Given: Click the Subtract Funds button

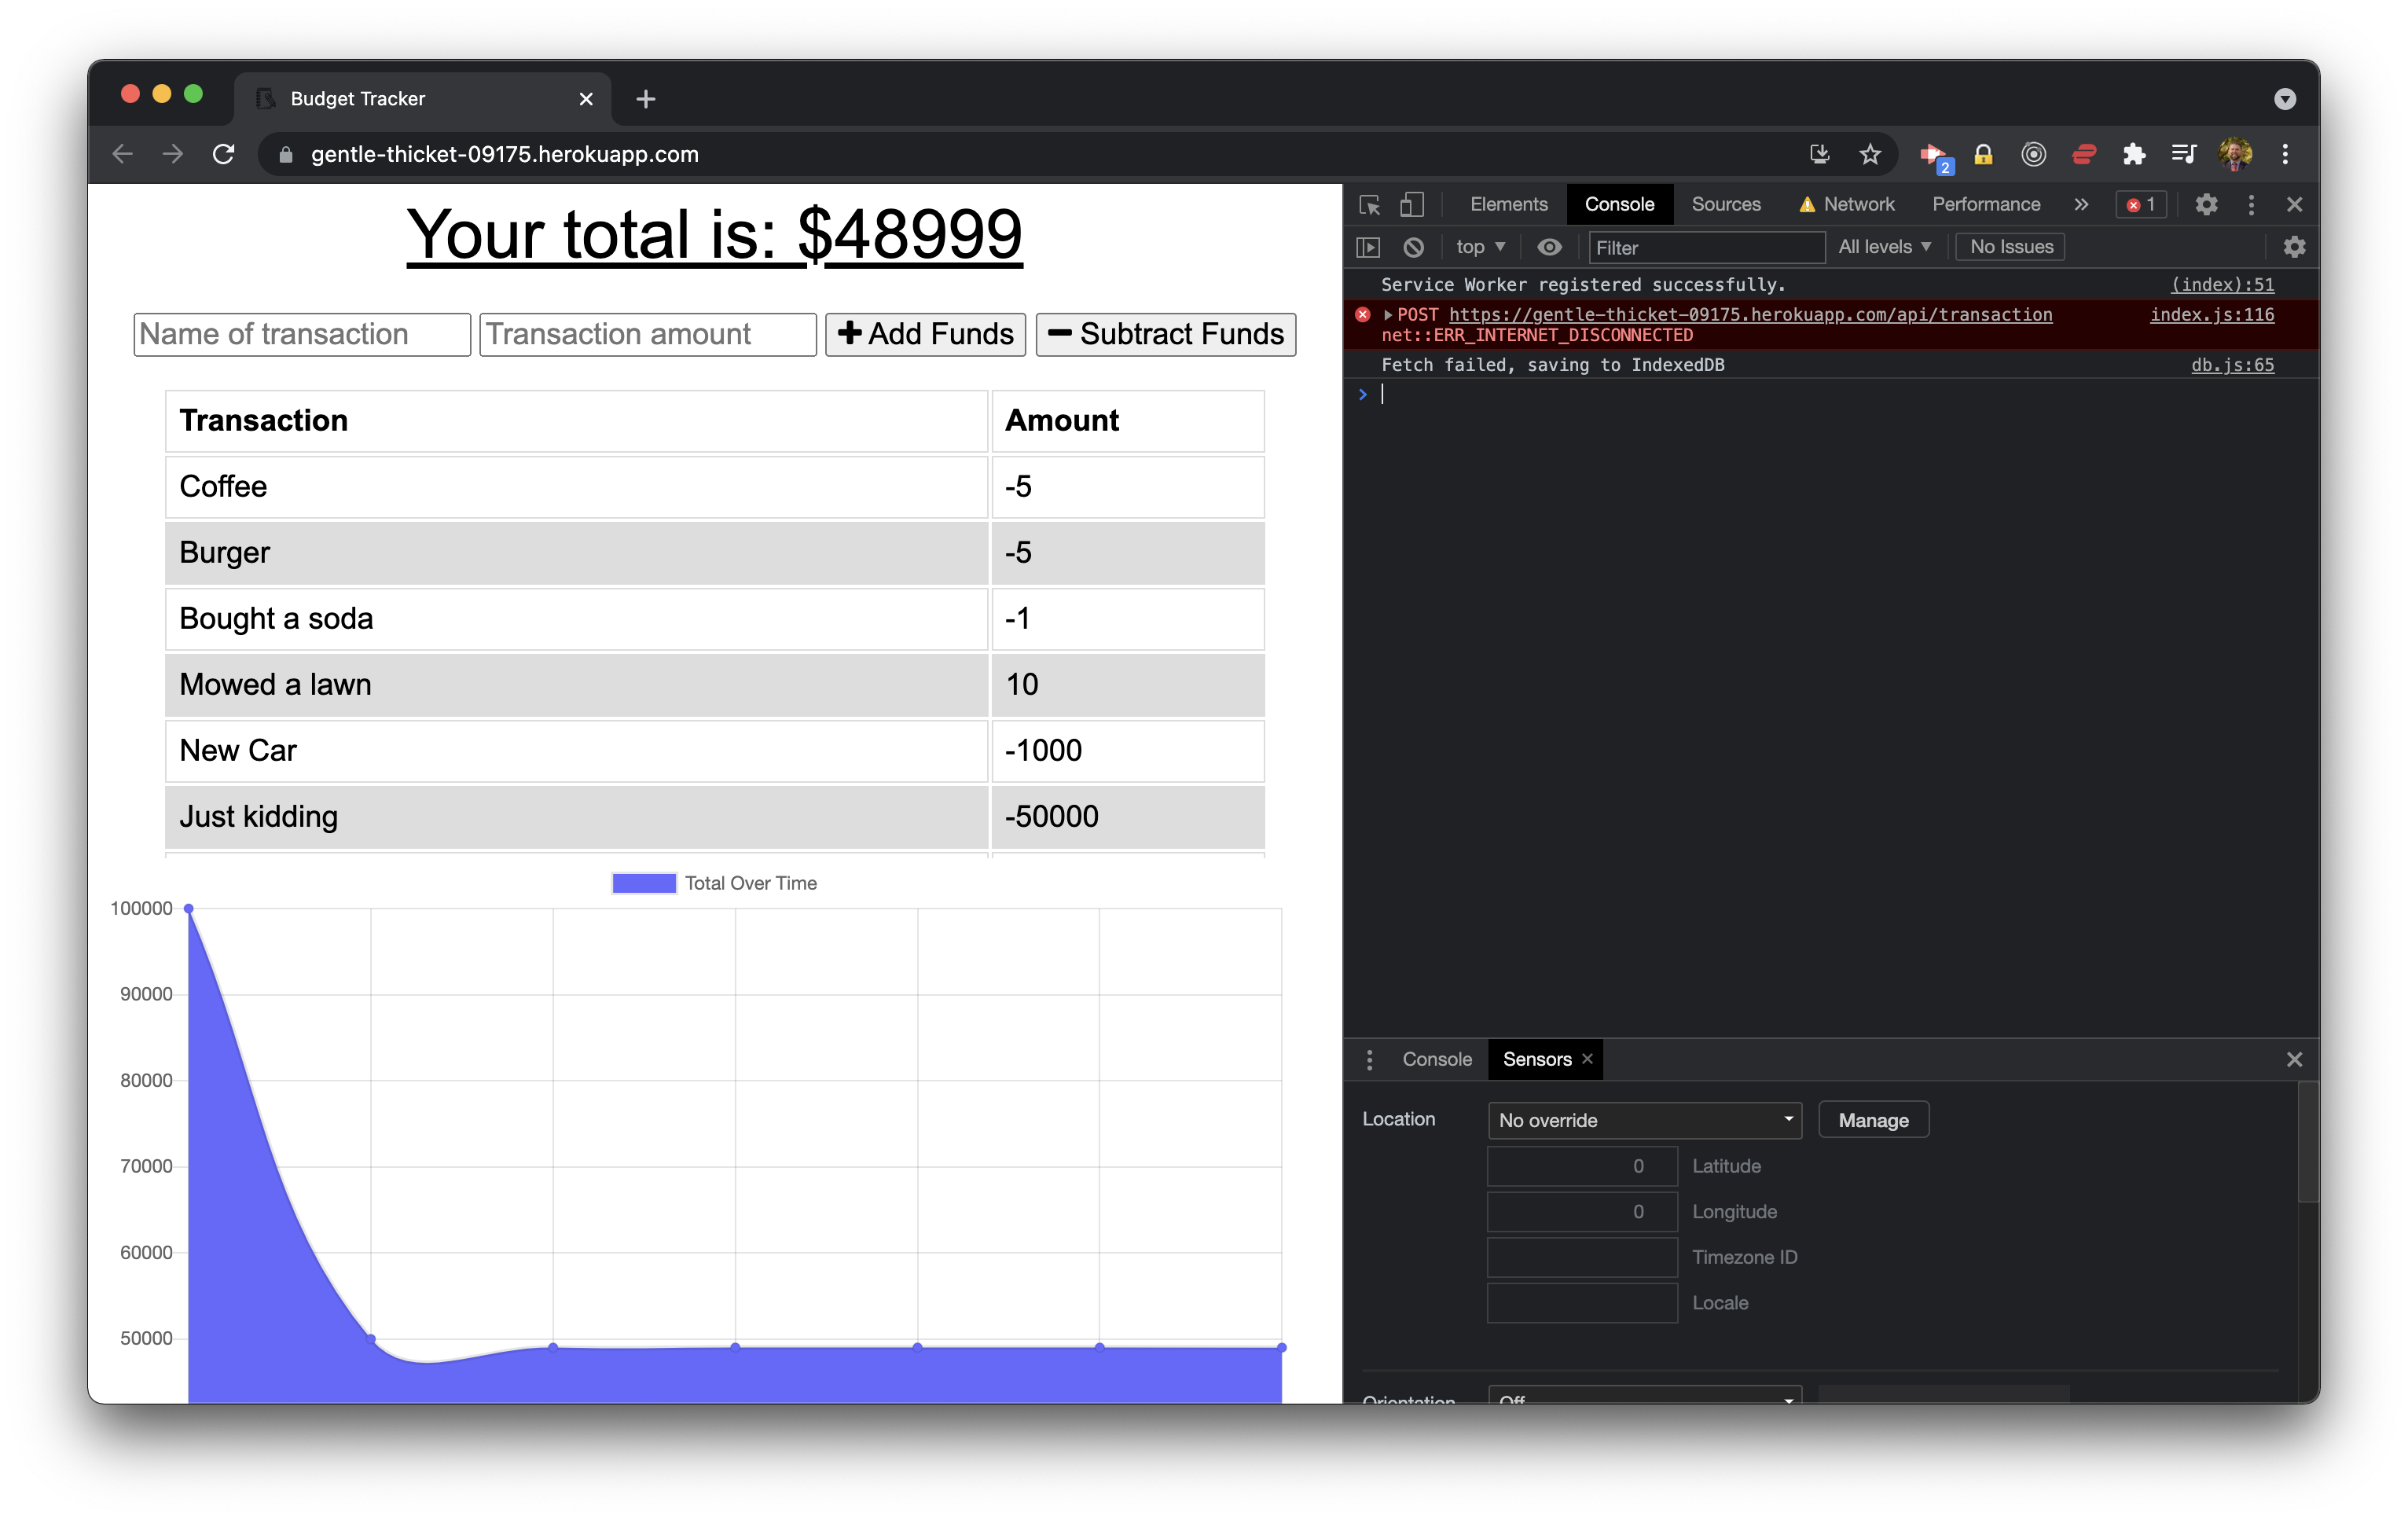Looking at the screenshot, I should pyautogui.click(x=1165, y=332).
